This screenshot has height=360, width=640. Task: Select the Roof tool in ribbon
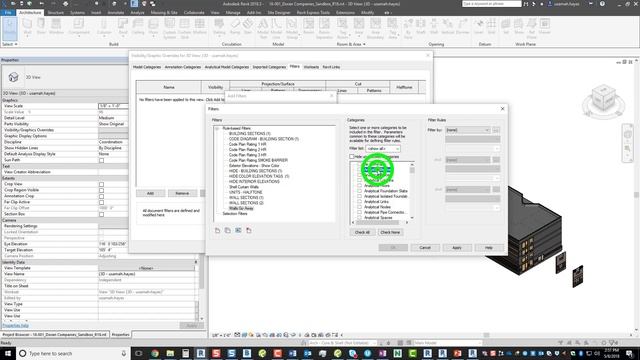click(x=123, y=27)
